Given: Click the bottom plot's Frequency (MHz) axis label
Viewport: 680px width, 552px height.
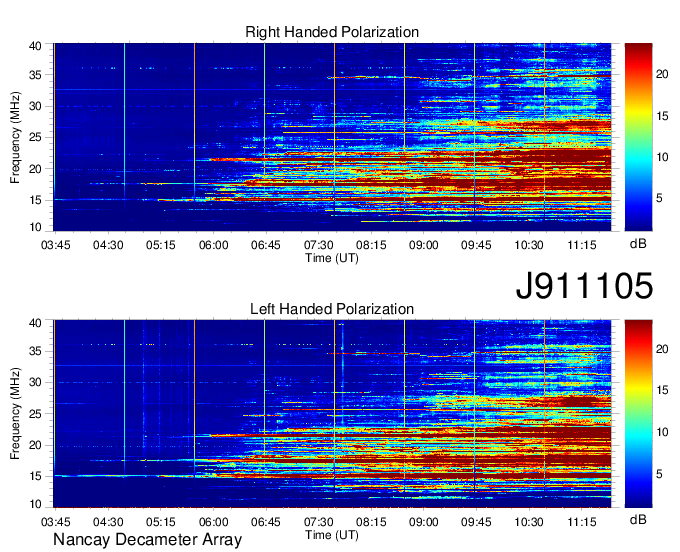Looking at the screenshot, I should point(15,414).
